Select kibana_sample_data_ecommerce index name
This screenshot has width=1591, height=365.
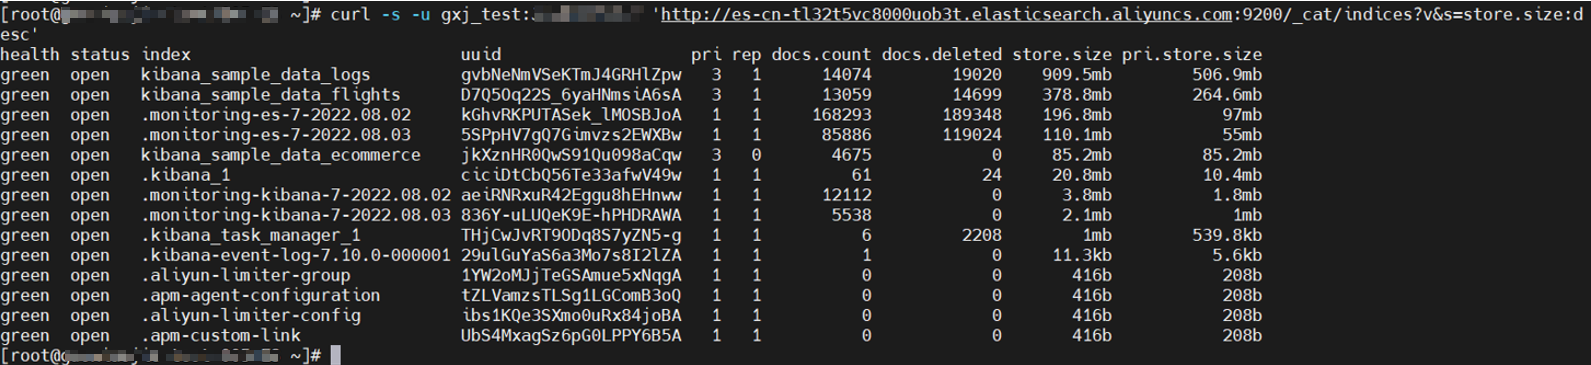click(281, 155)
